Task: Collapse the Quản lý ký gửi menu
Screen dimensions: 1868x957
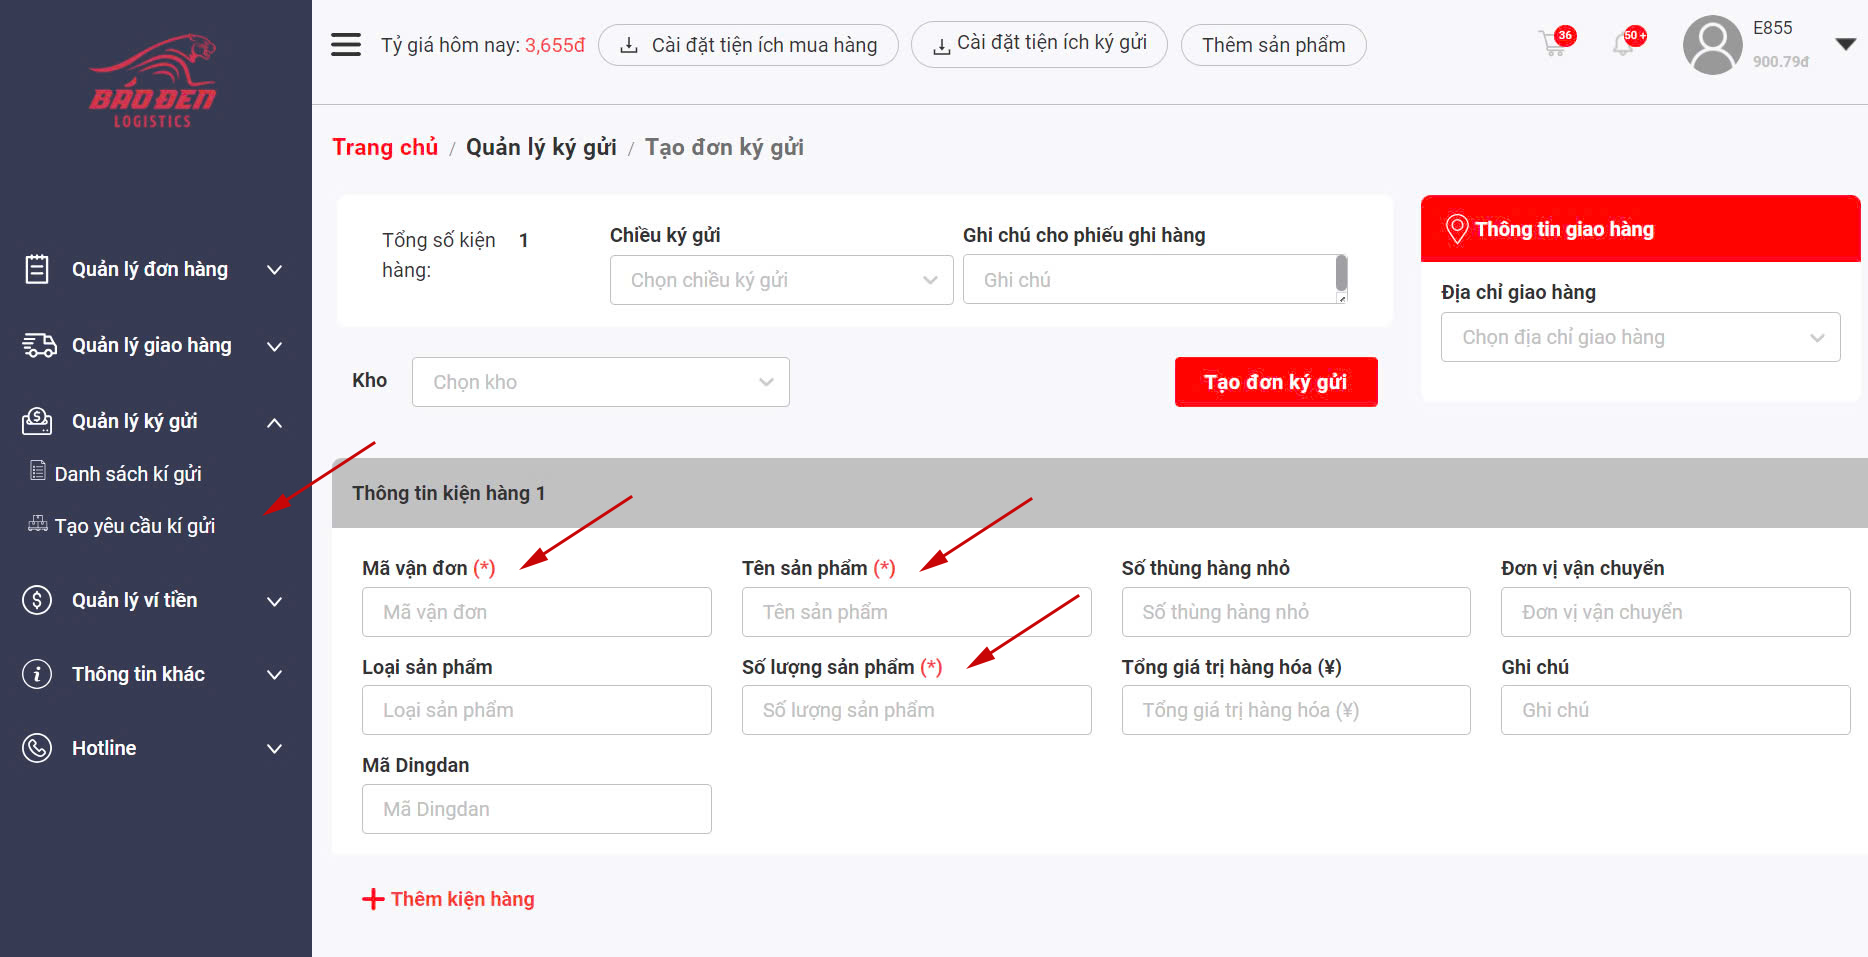Action: point(274,422)
